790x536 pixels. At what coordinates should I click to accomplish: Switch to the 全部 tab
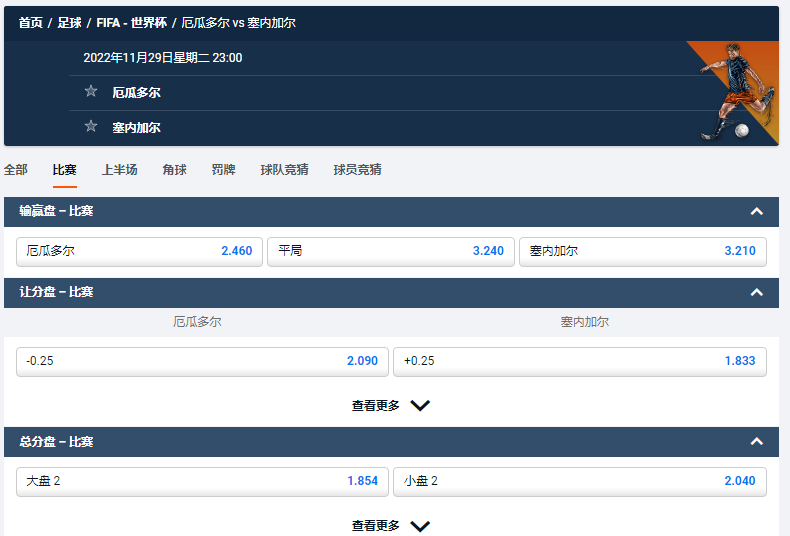16,170
